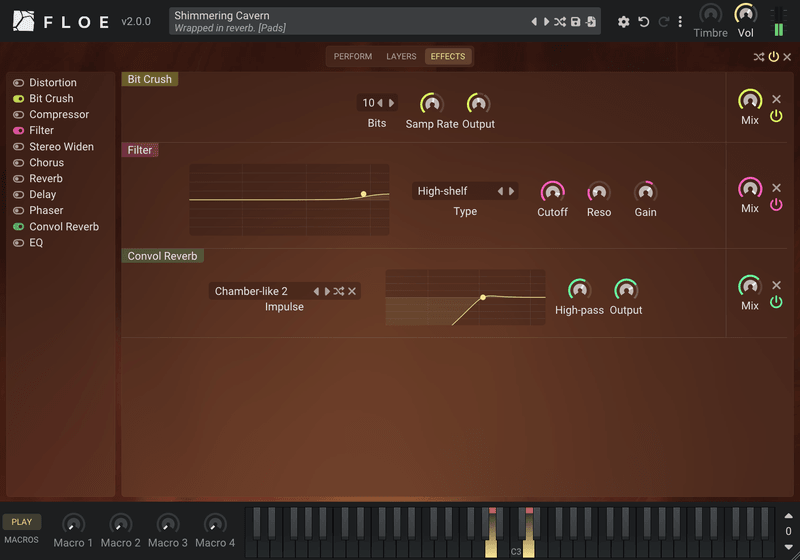
Task: Click the Play button at bottom left
Action: [x=22, y=522]
